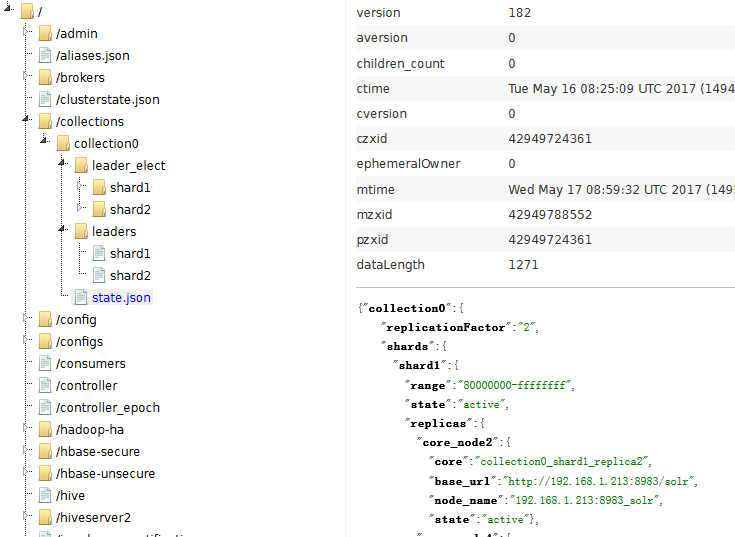
Task: Click the mzxid value 42949788552
Action: click(550, 215)
